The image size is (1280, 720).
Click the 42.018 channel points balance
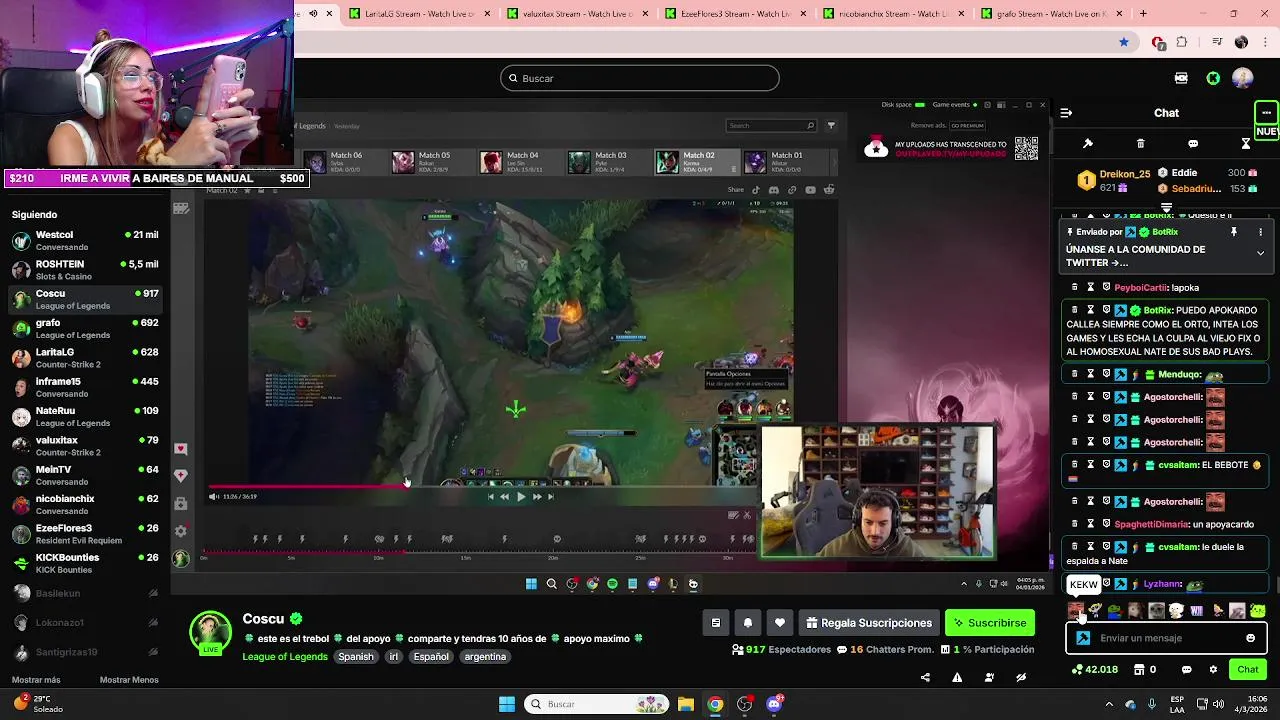tap(1094, 670)
